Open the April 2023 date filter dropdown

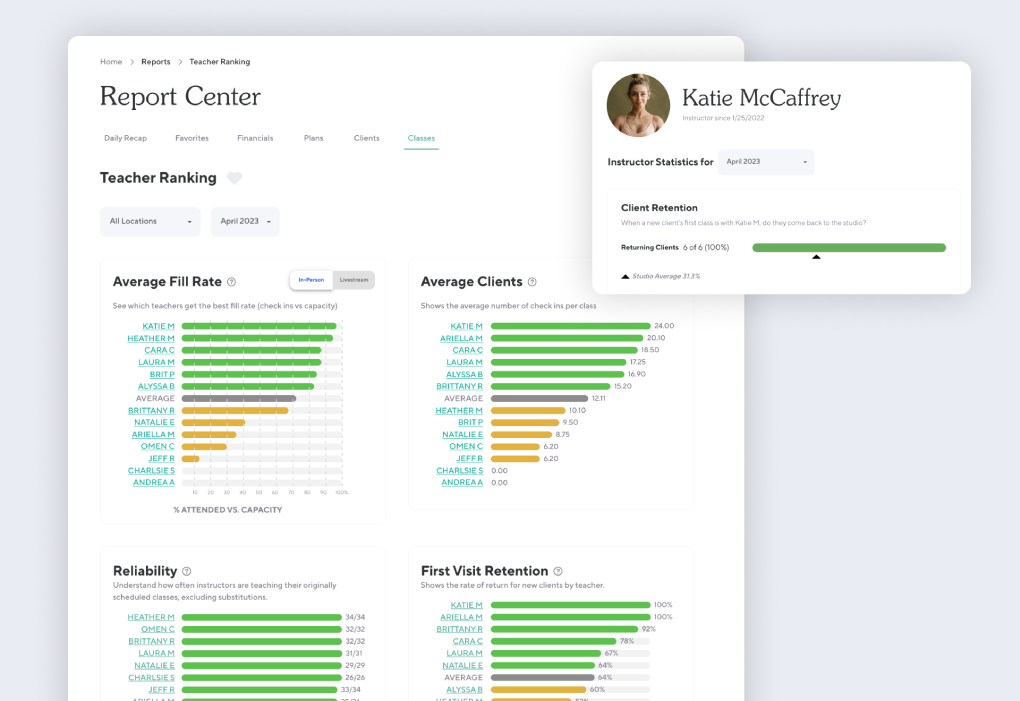coord(244,221)
